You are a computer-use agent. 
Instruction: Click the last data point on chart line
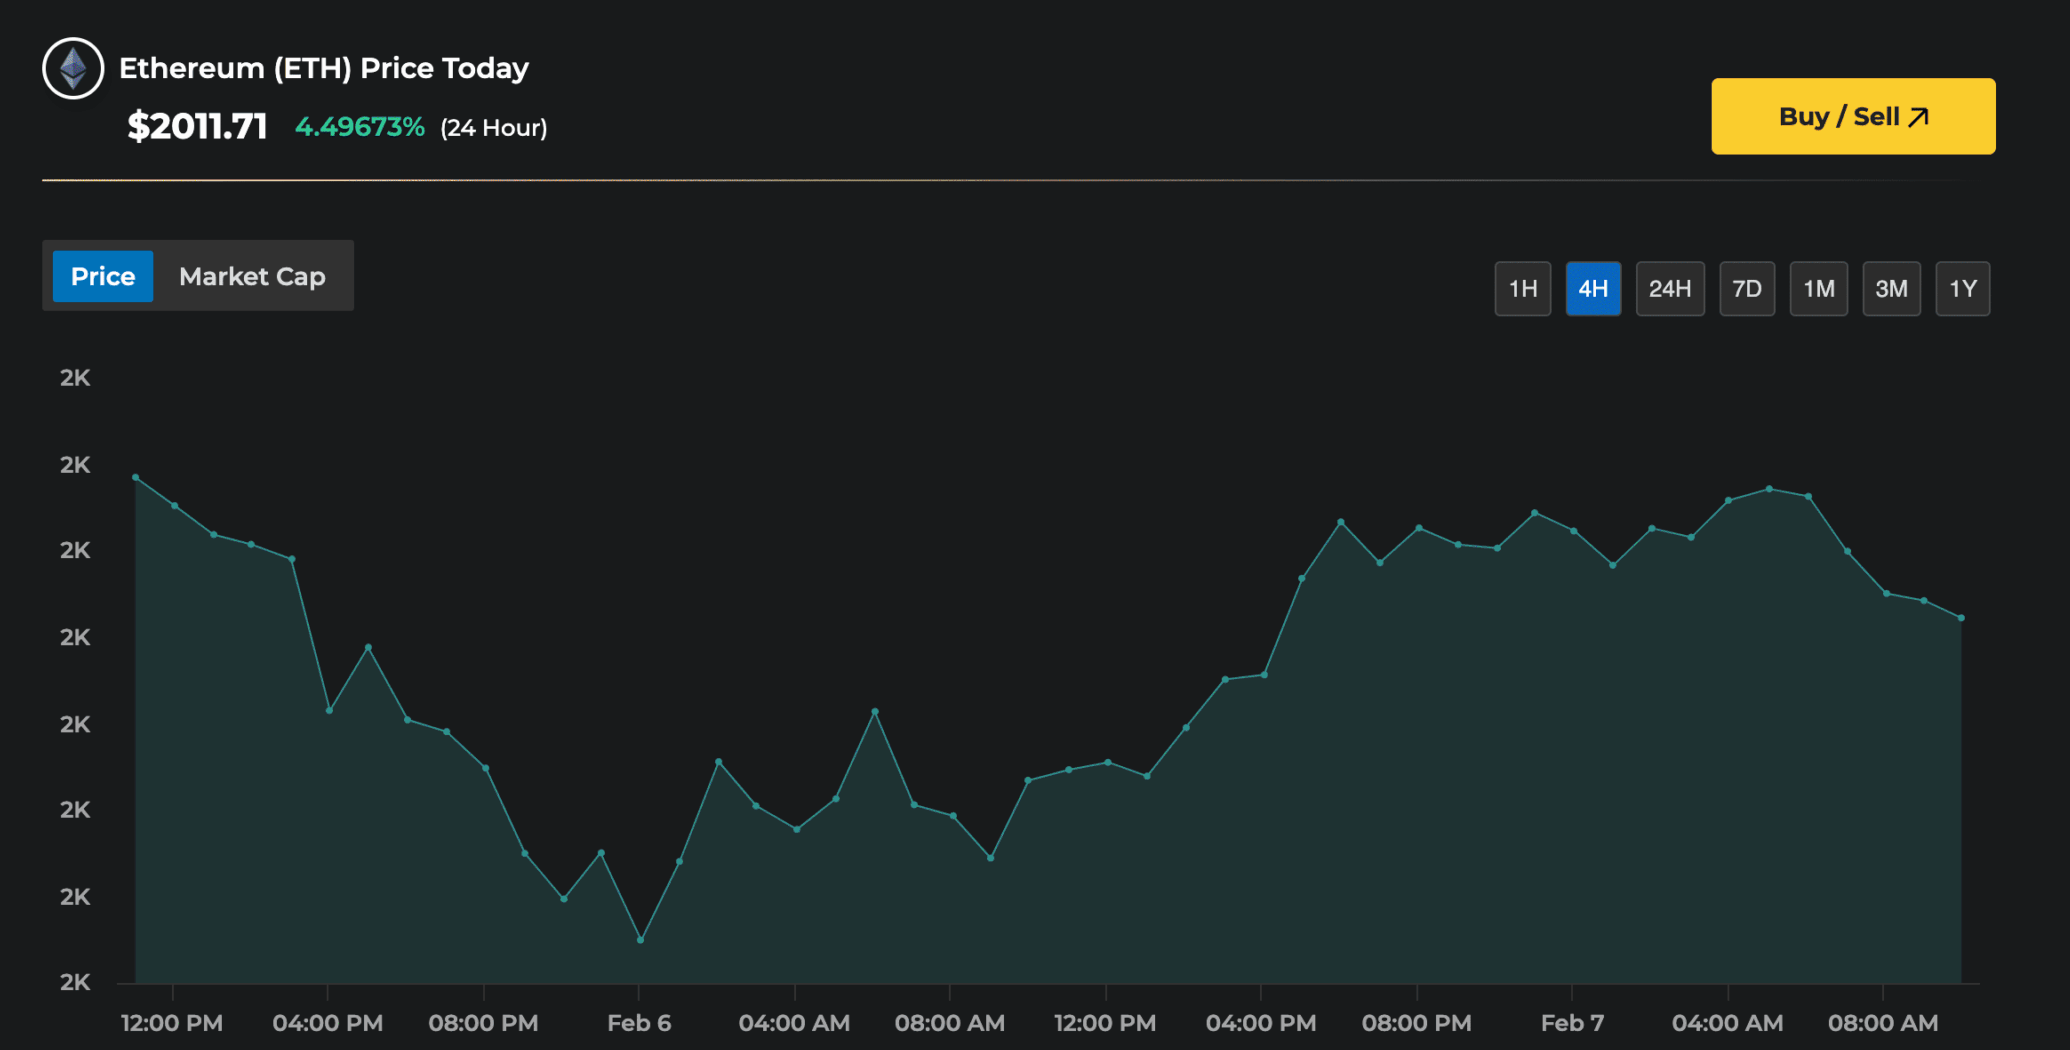pos(1961,618)
